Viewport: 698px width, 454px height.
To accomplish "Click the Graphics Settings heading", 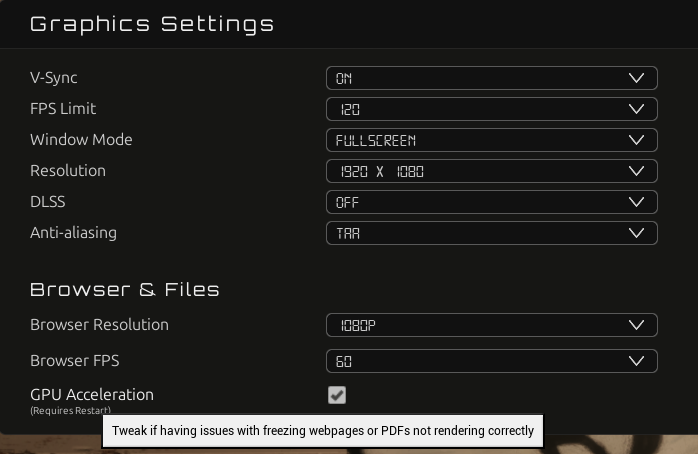I will pyautogui.click(x=152, y=24).
